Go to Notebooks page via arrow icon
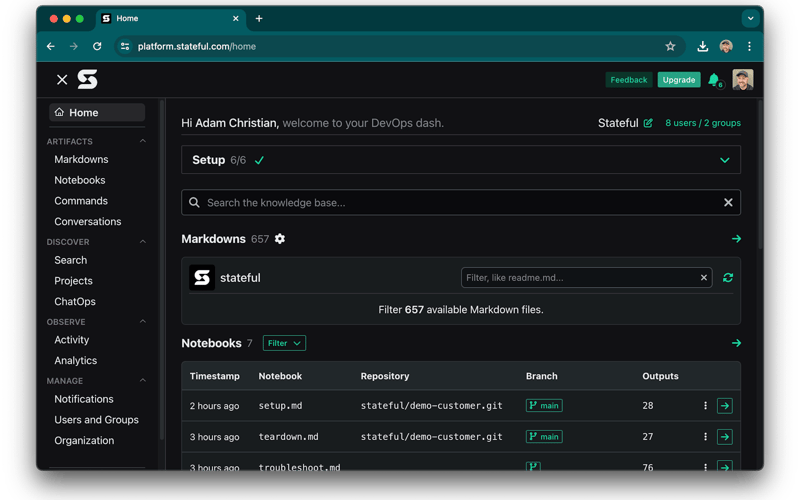The width and height of the screenshot is (800, 500). (x=736, y=343)
